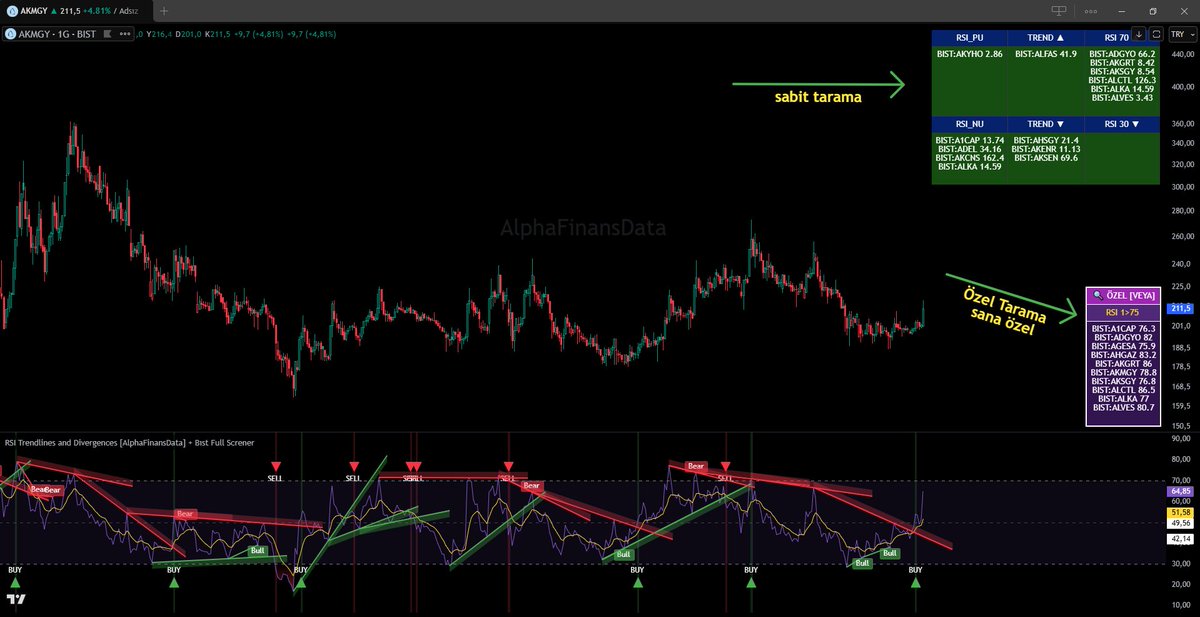Click the SELL marker arrow on the RSI panel

pos(277,465)
